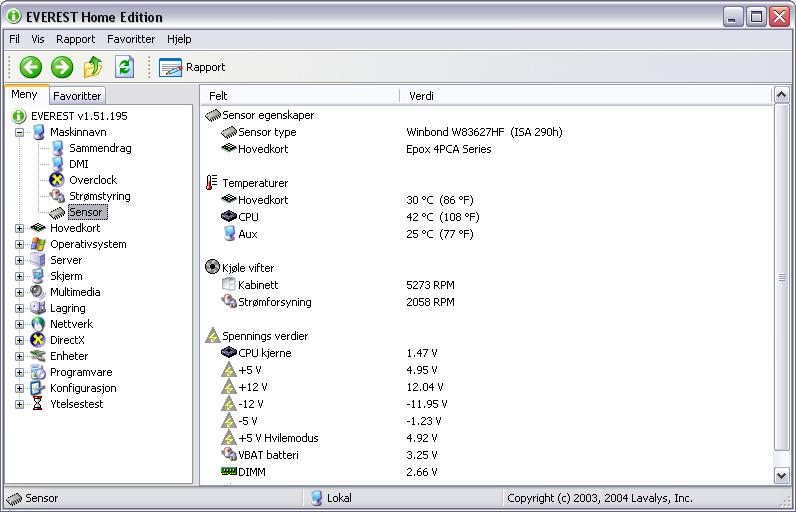Expand the Skjerm node

pos(19,277)
